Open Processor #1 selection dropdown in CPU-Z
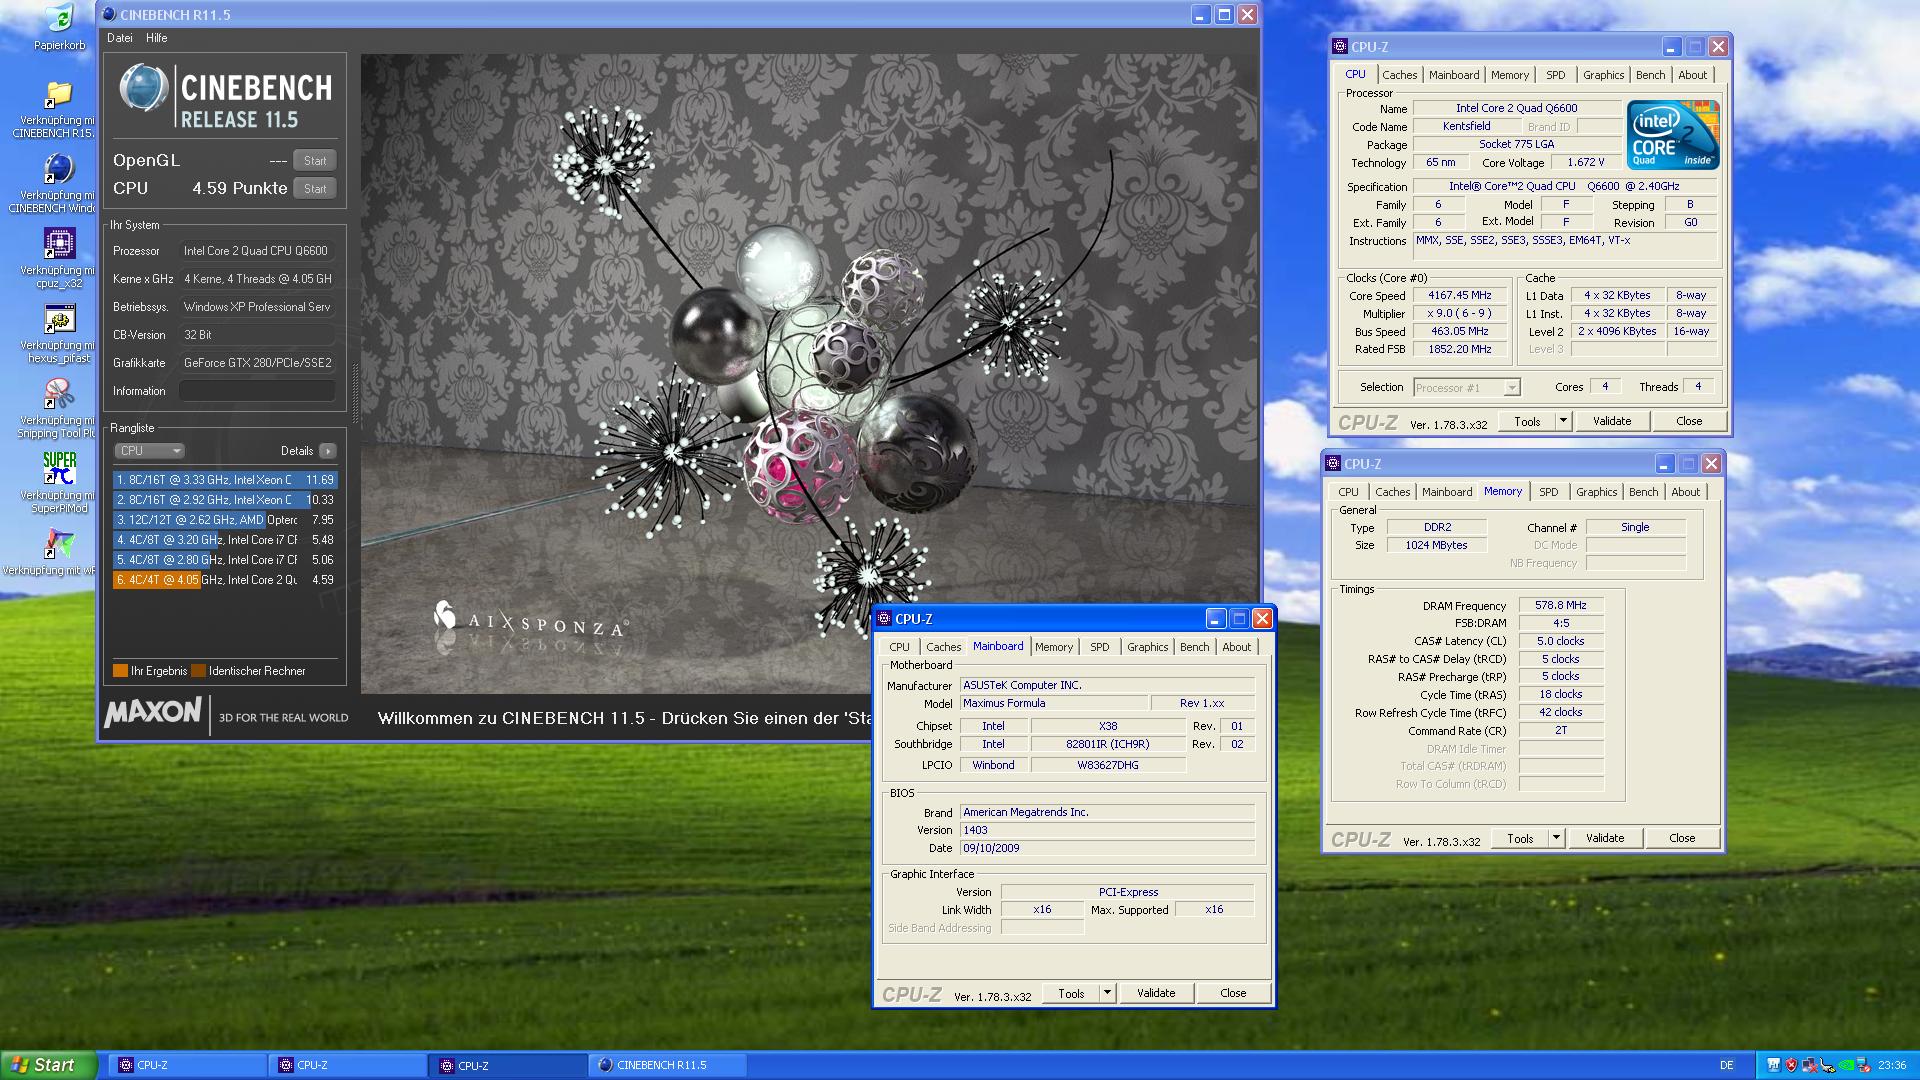1920x1080 pixels. [1467, 388]
